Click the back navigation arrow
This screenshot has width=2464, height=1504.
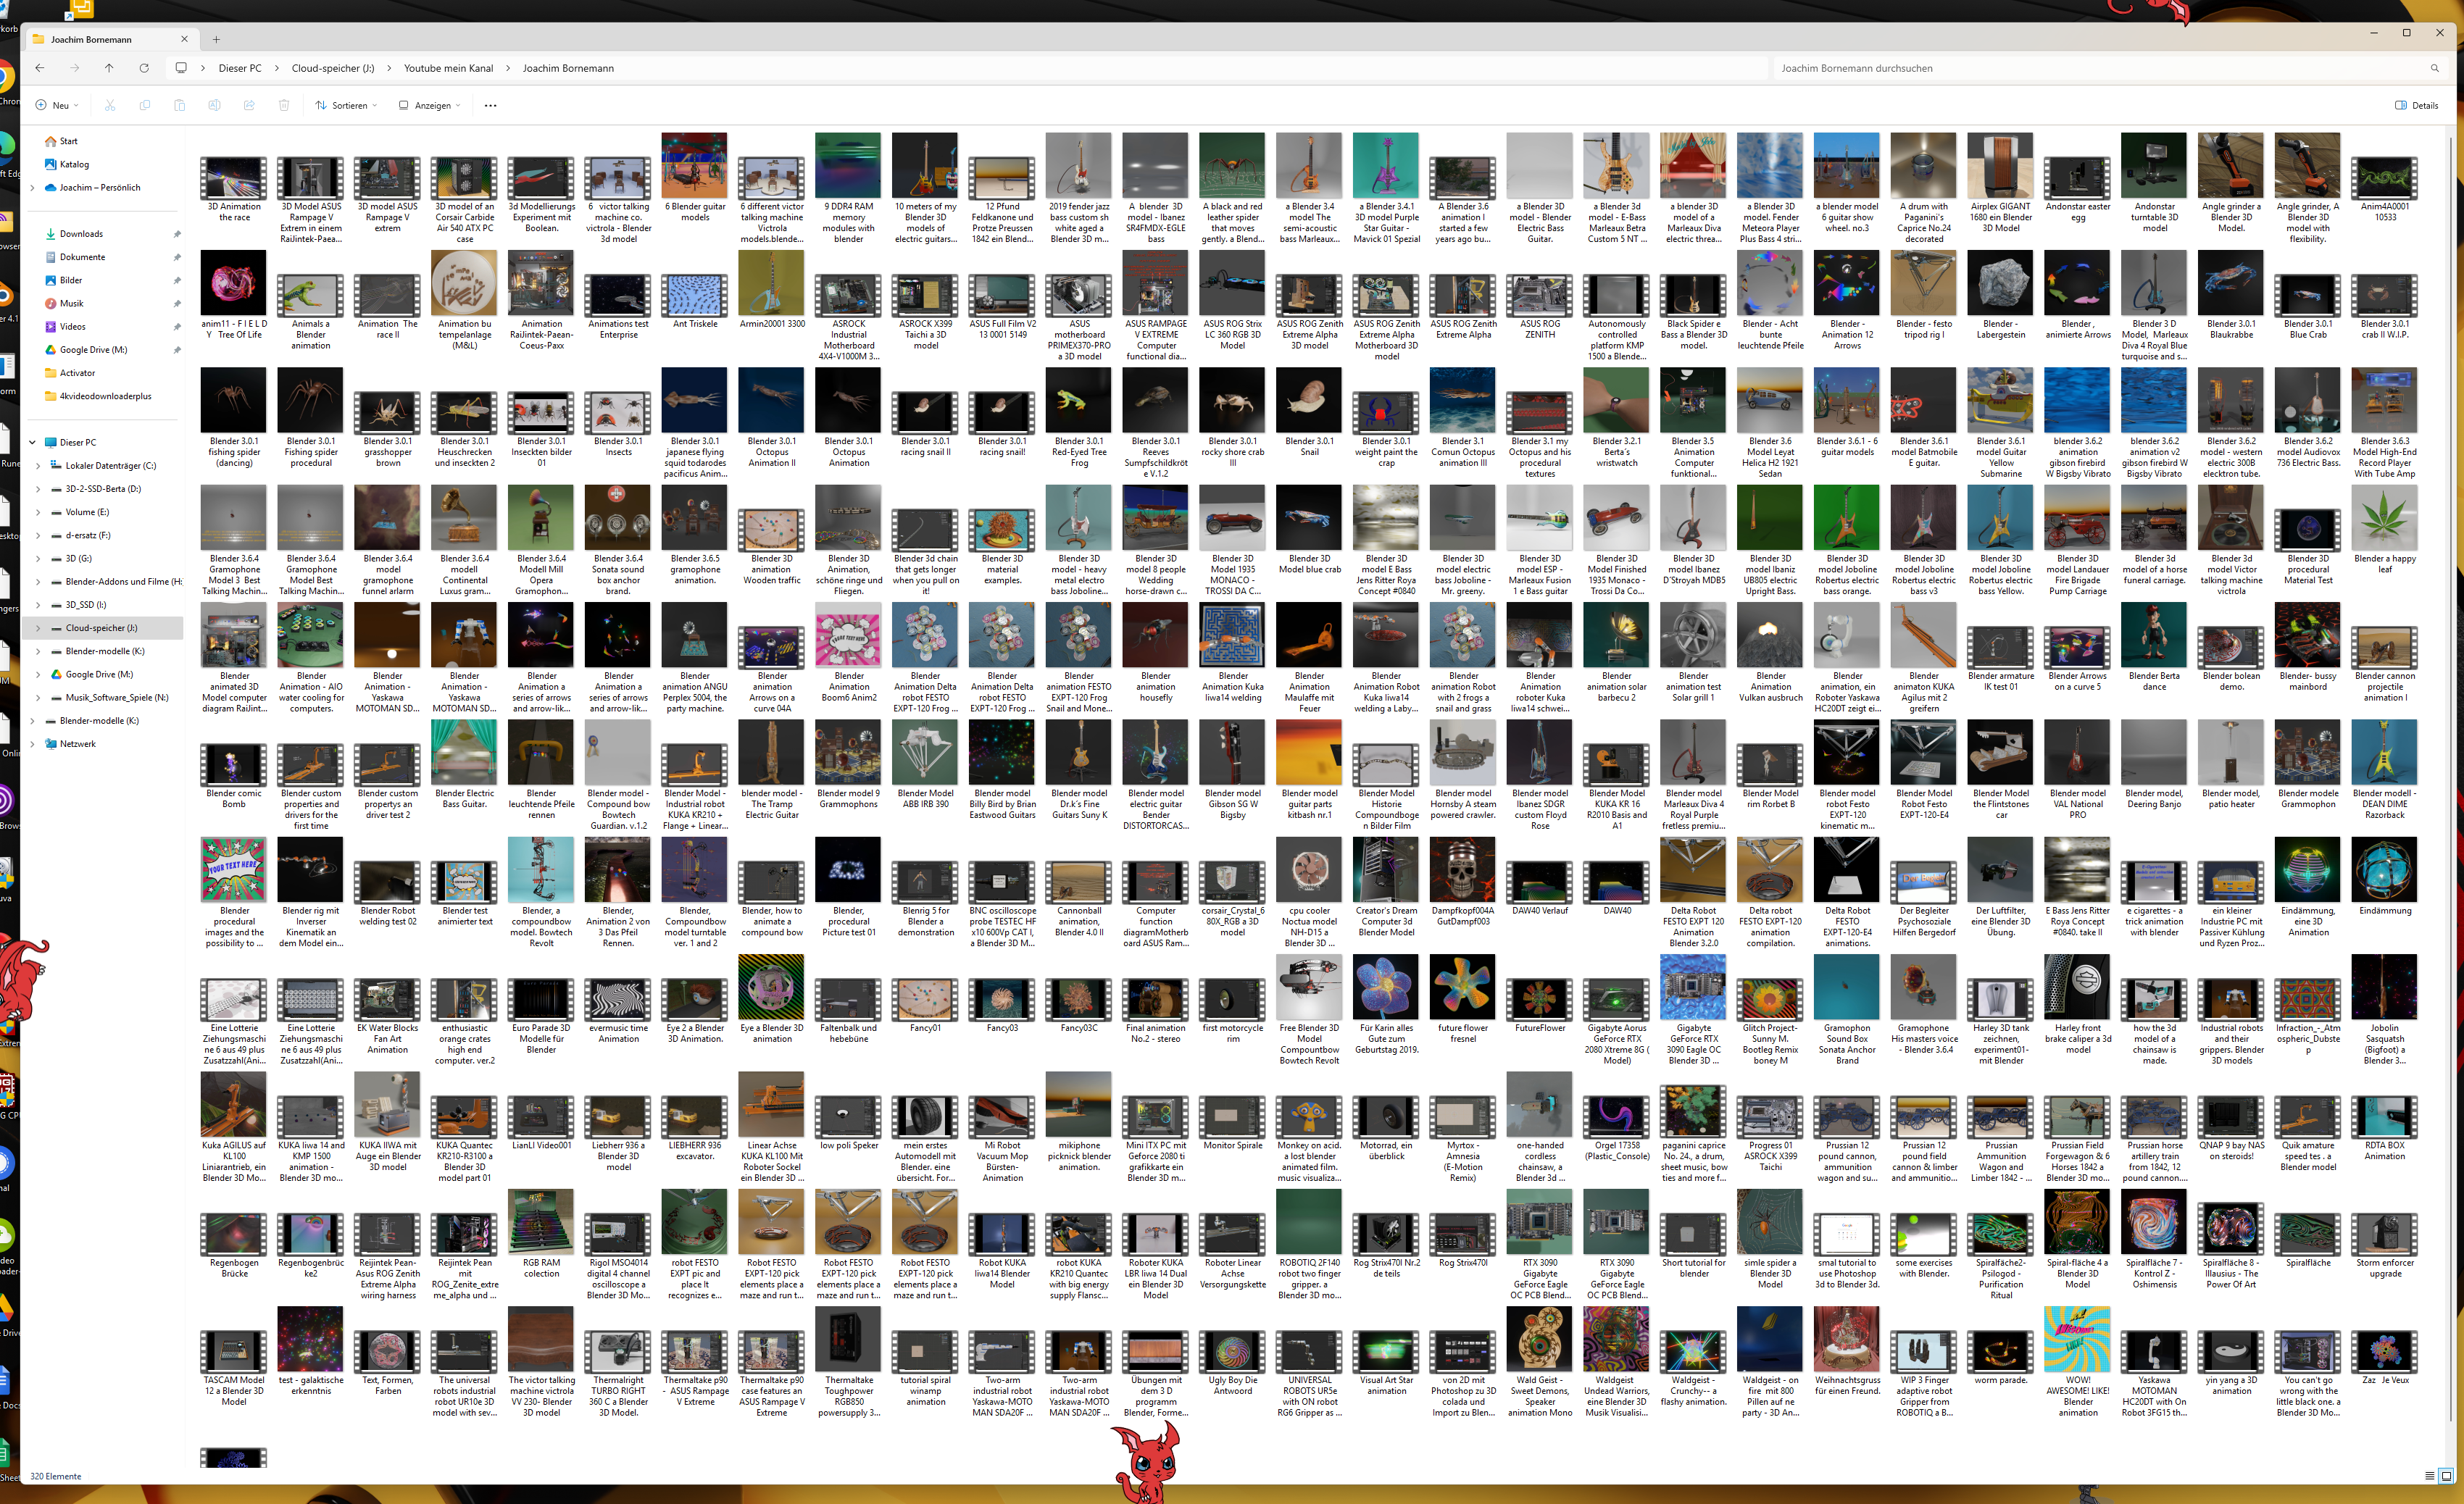pos(40,68)
